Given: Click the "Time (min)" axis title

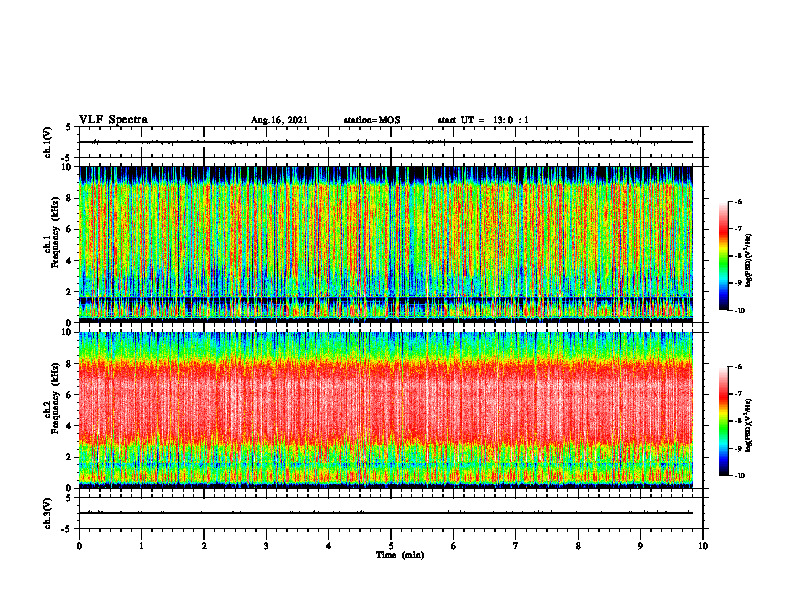Looking at the screenshot, I should pos(400,555).
